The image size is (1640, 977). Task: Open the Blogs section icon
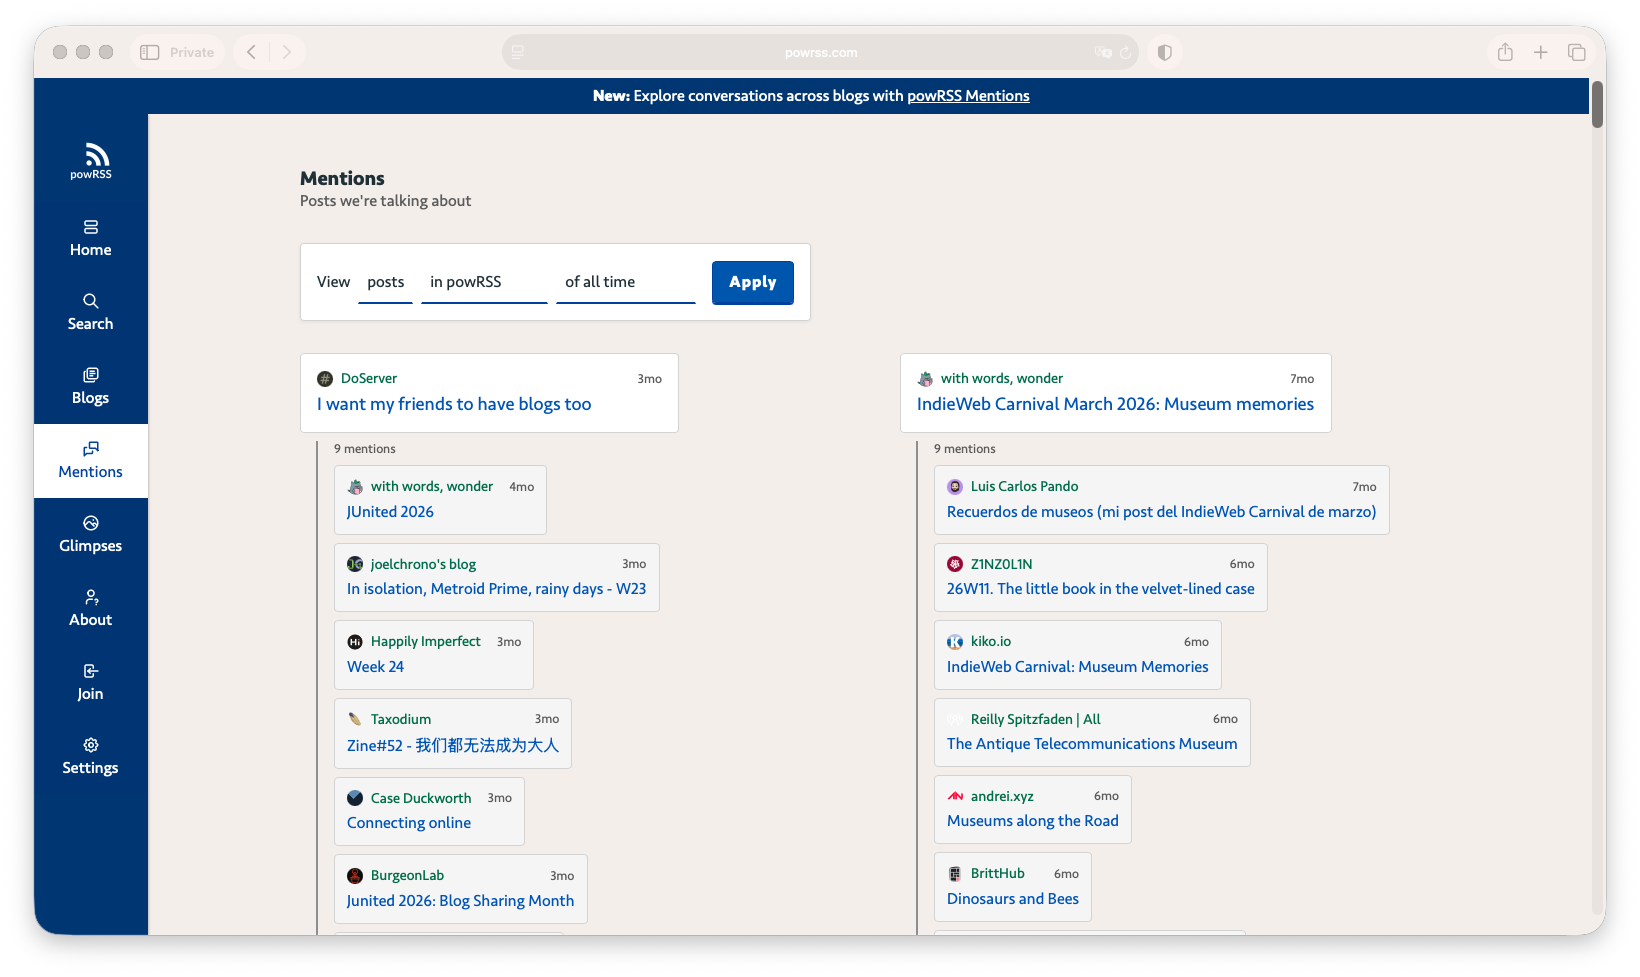click(91, 375)
